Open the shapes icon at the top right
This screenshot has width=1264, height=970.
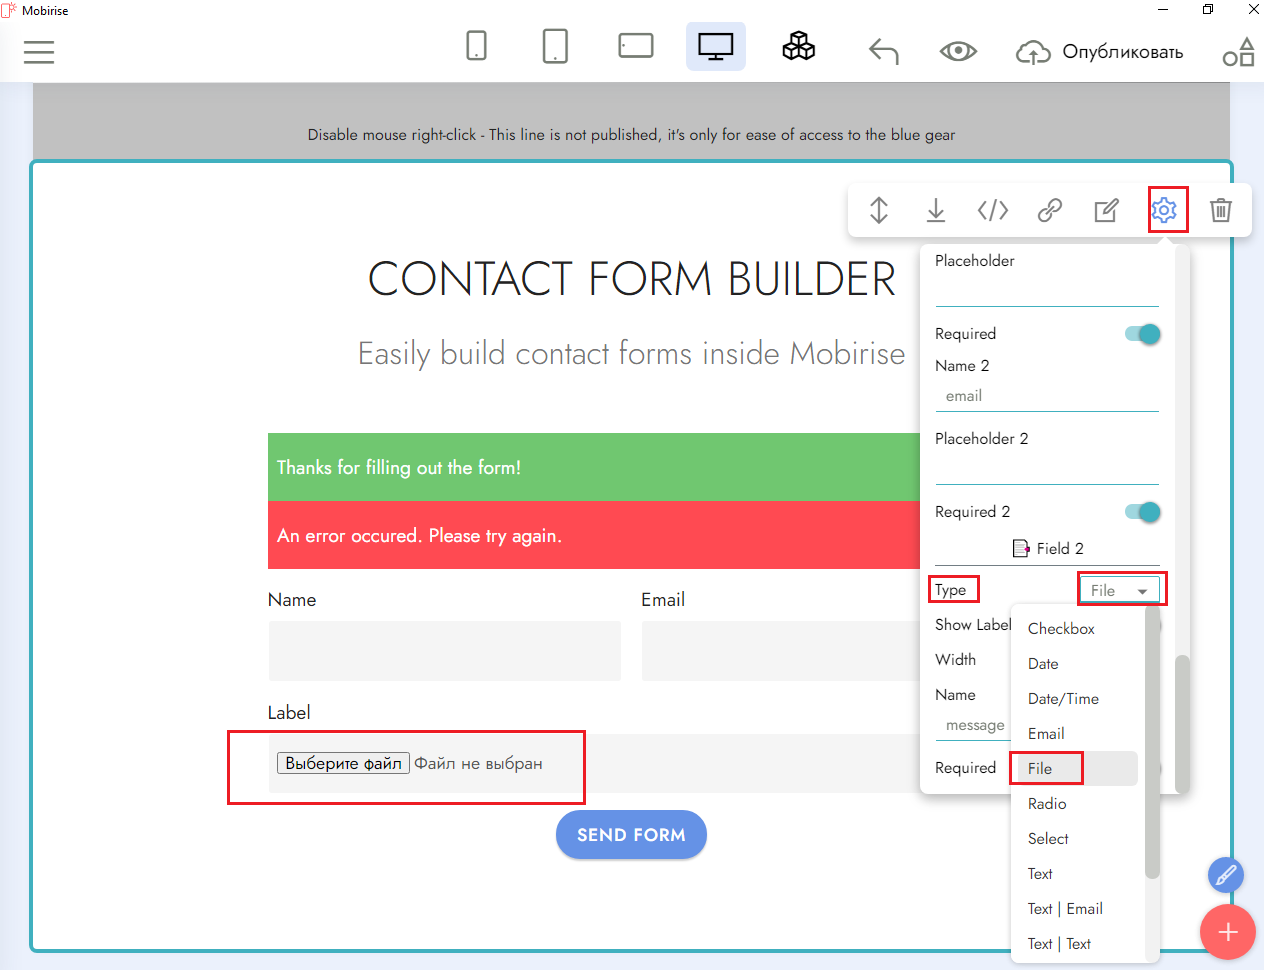tap(1239, 52)
